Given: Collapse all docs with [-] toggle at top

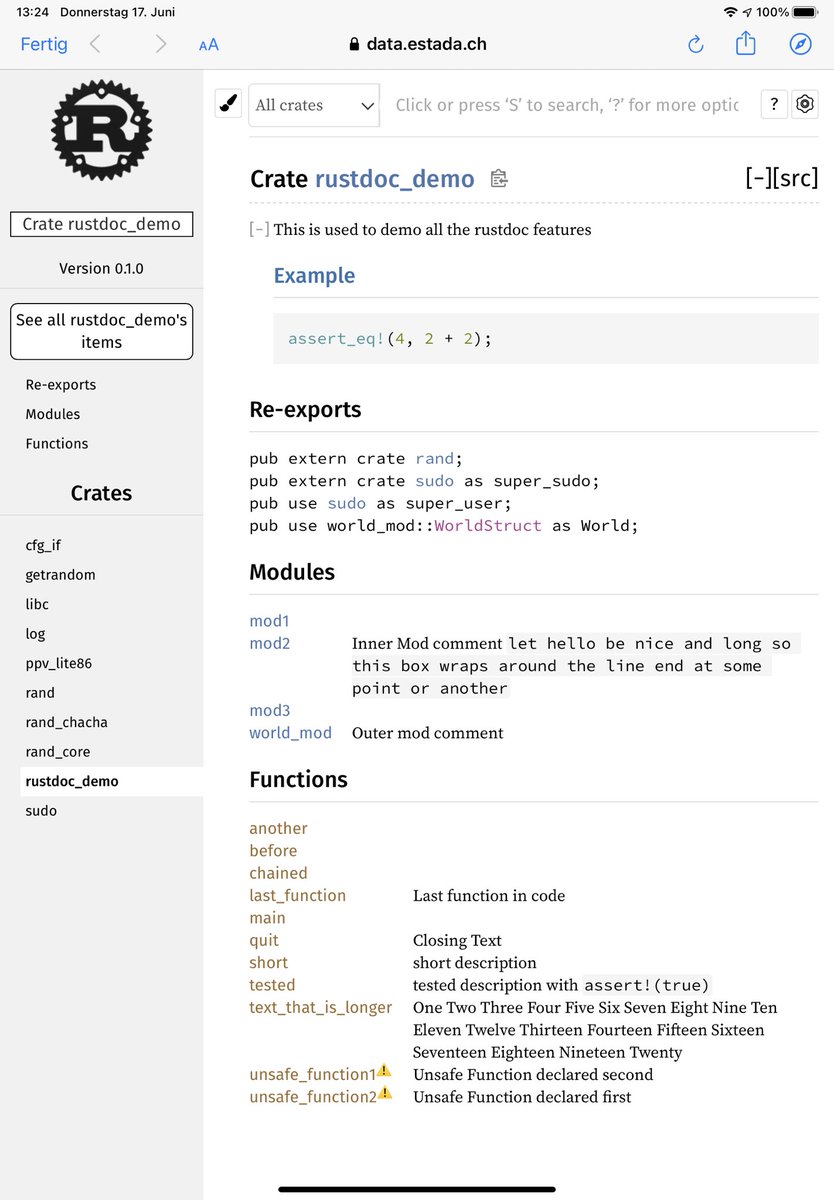Looking at the screenshot, I should 759,178.
